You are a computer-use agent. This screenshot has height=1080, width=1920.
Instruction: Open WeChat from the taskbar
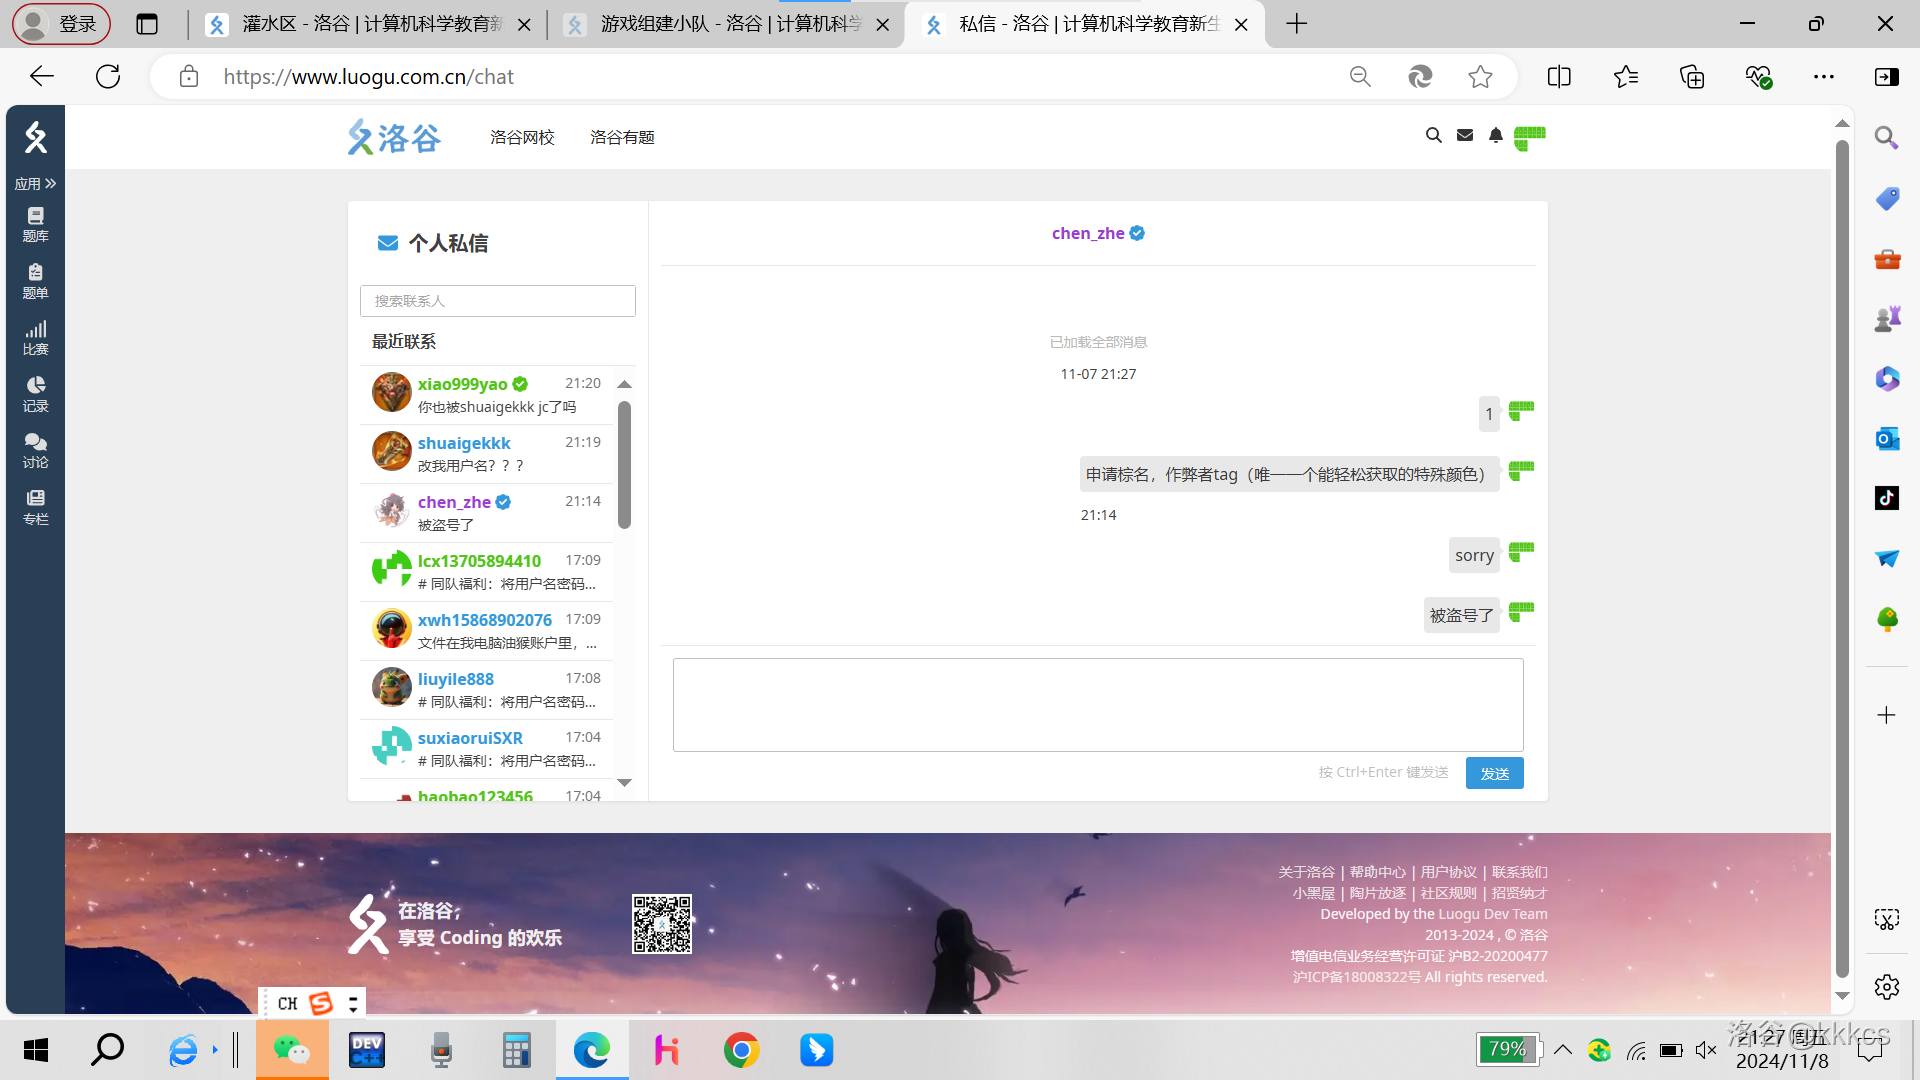[291, 1050]
